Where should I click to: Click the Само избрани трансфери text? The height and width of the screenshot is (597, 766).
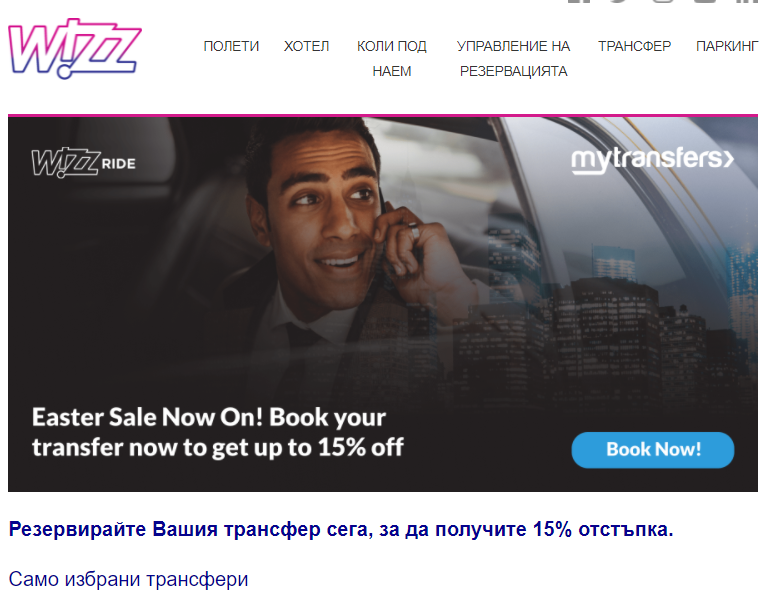tap(128, 579)
